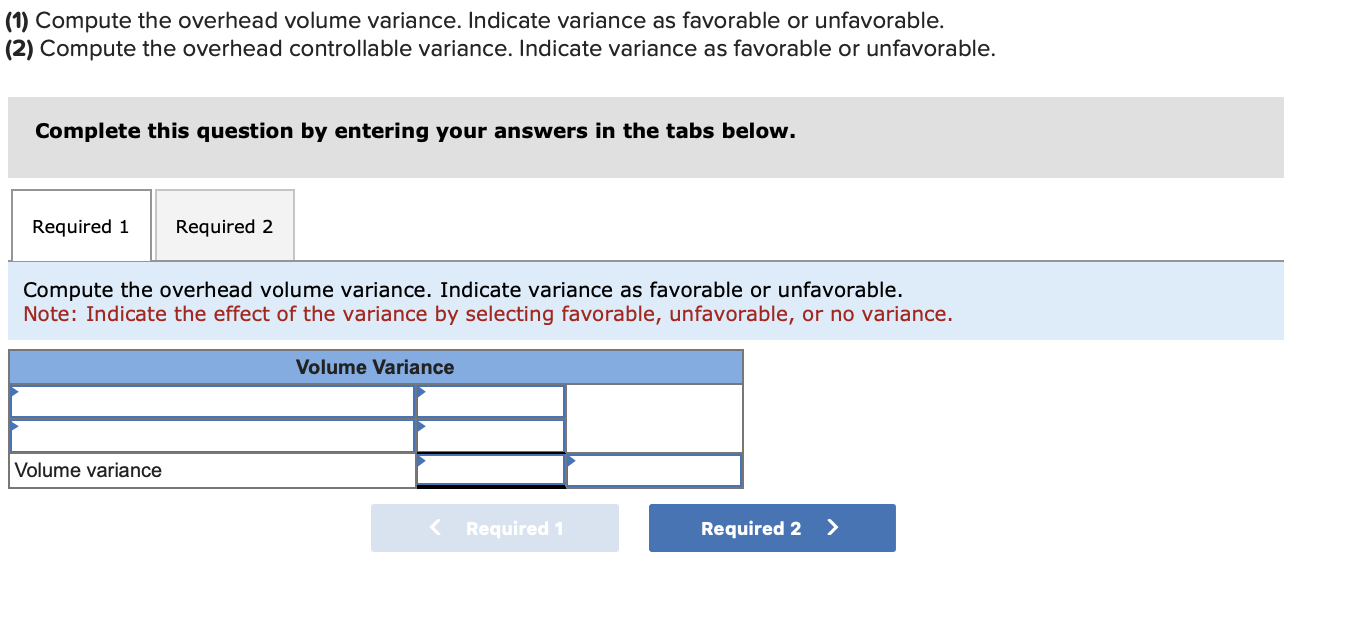Click the Volume Variance table header
Screen dimensions: 1364x644
click(375, 367)
